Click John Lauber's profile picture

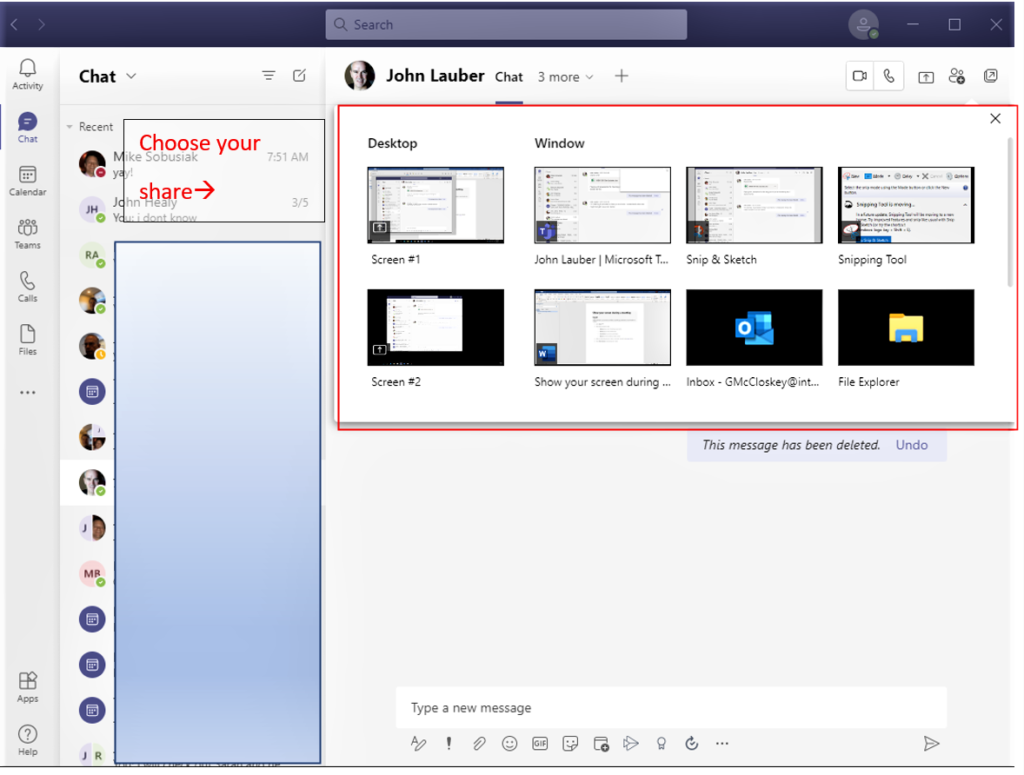tap(360, 76)
